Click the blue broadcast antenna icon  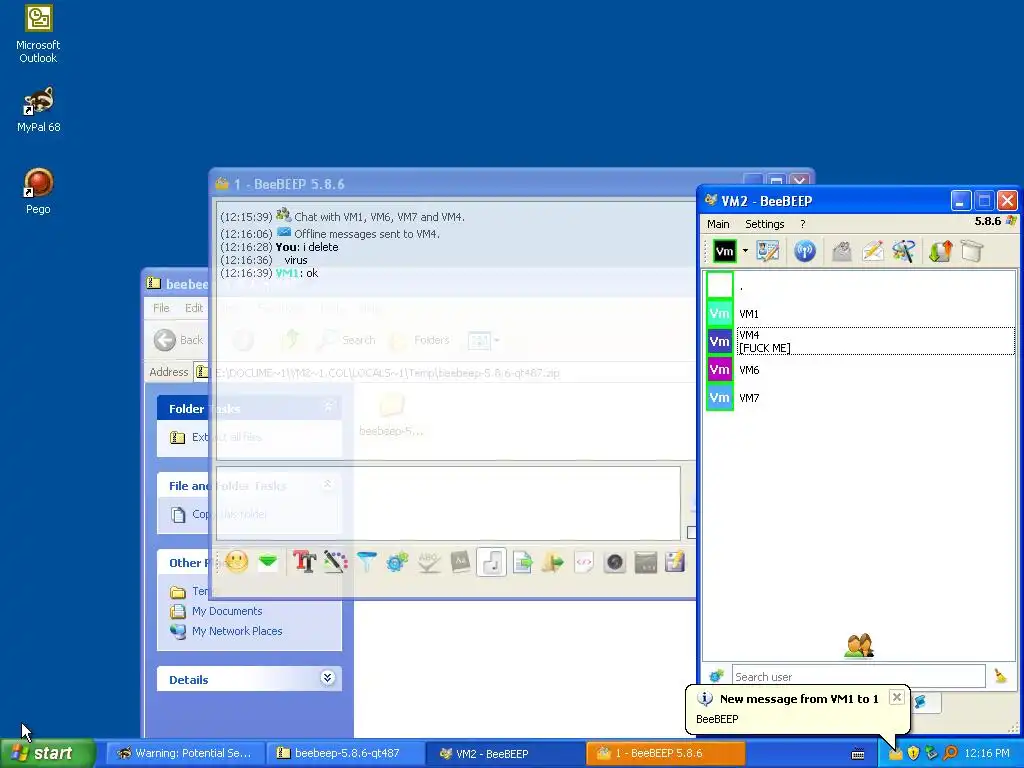click(x=805, y=251)
